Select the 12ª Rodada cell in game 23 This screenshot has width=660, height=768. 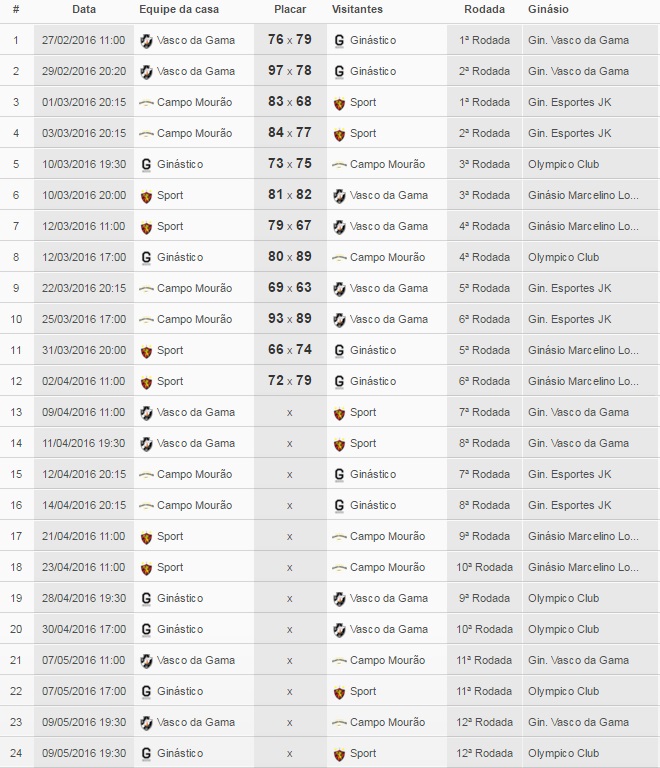pyautogui.click(x=484, y=723)
